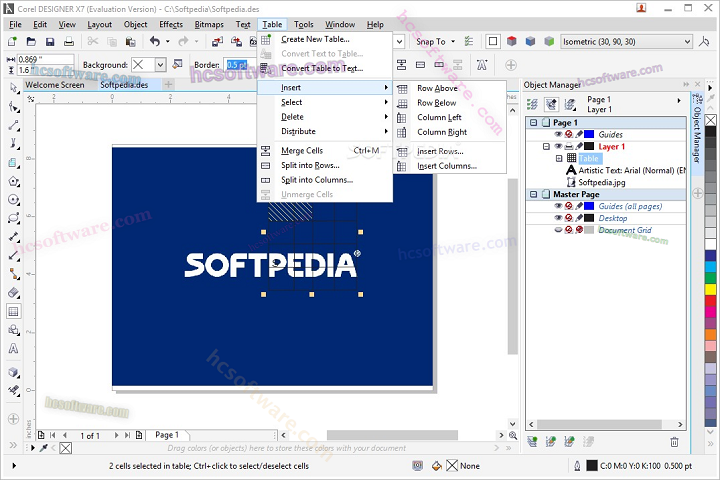Collapse the Master Page tree node

coord(533,194)
